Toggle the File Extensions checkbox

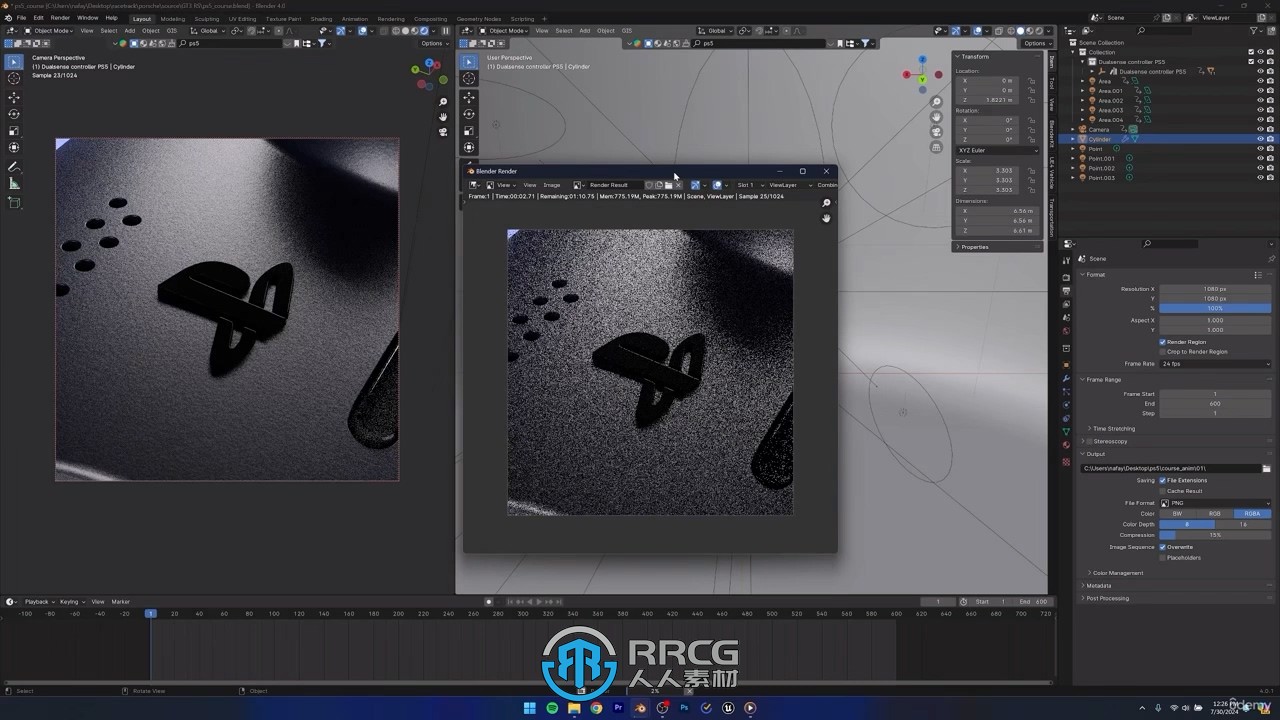pyautogui.click(x=1162, y=480)
